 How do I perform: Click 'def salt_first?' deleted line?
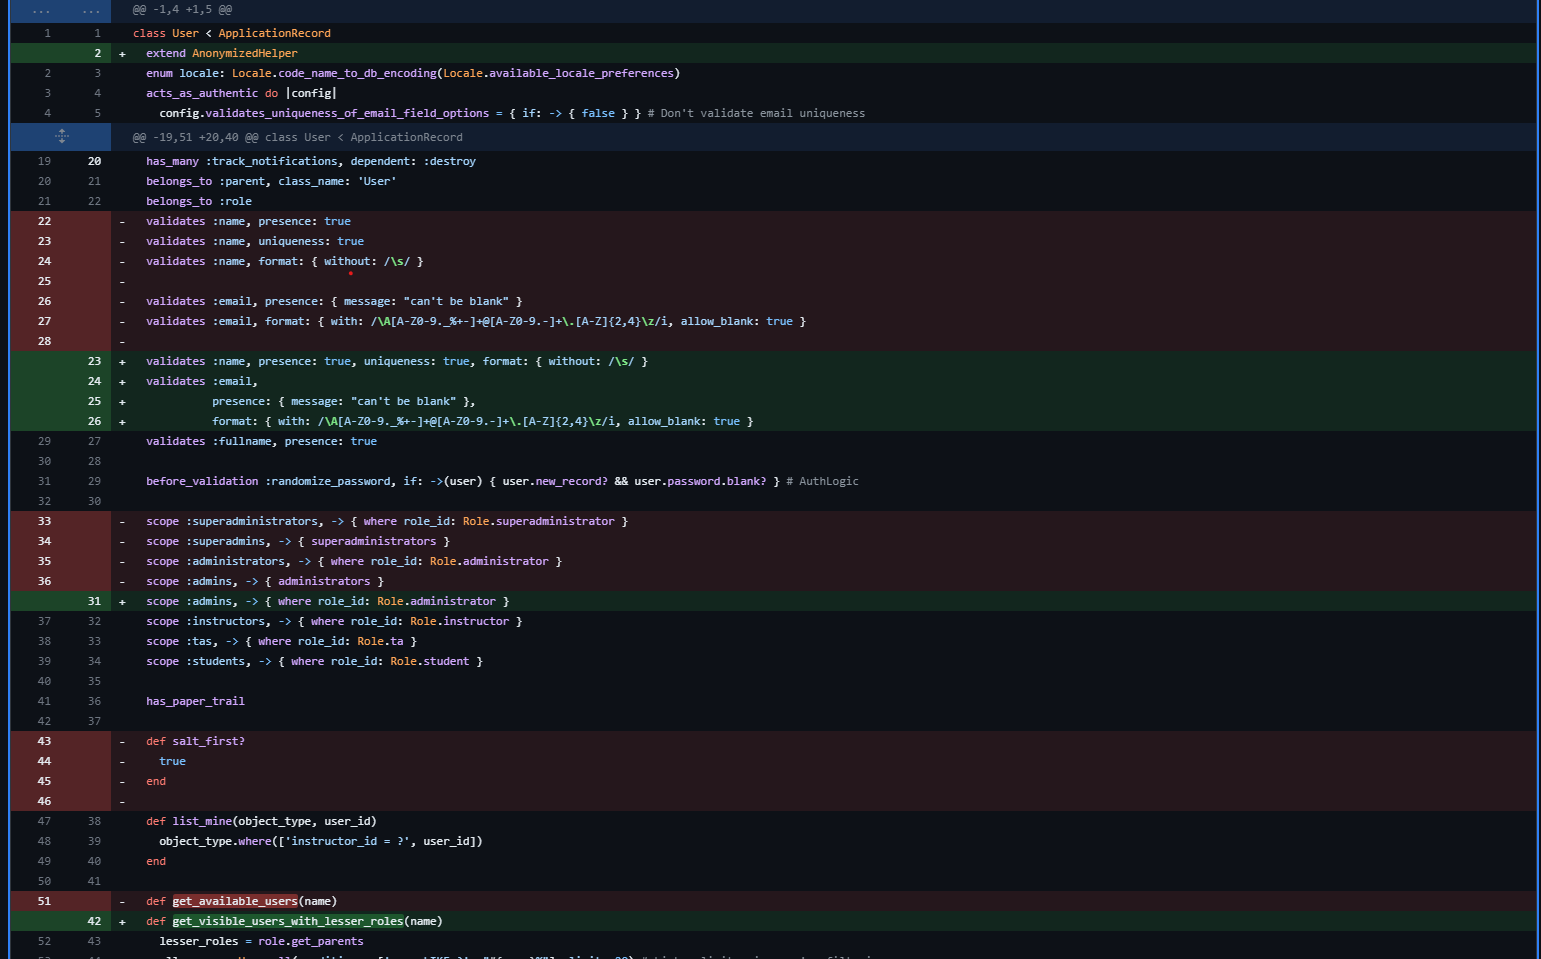coord(195,741)
